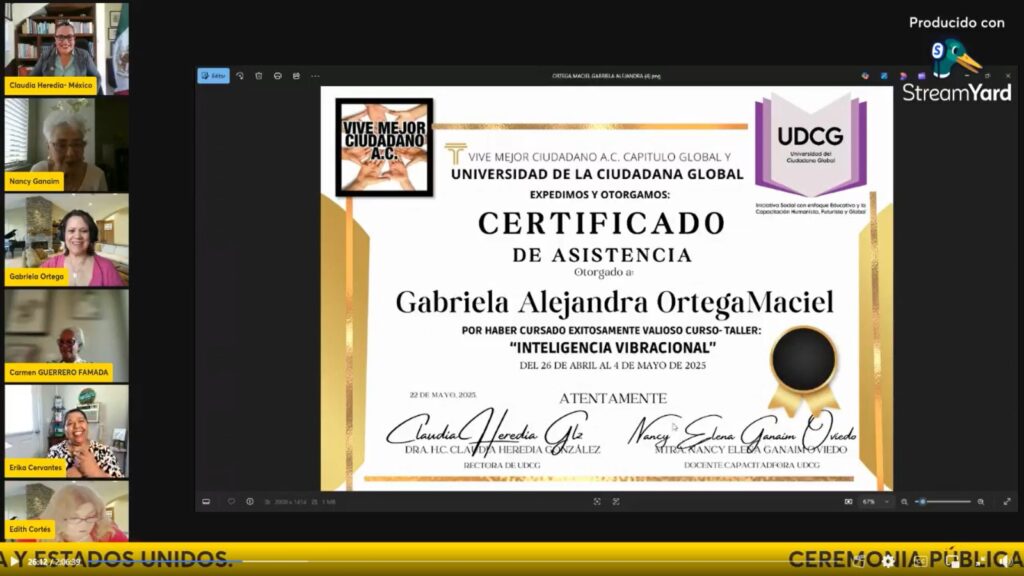The width and height of the screenshot is (1024, 576).
Task: Click the CERTIFICADO heading
Action: 601,223
